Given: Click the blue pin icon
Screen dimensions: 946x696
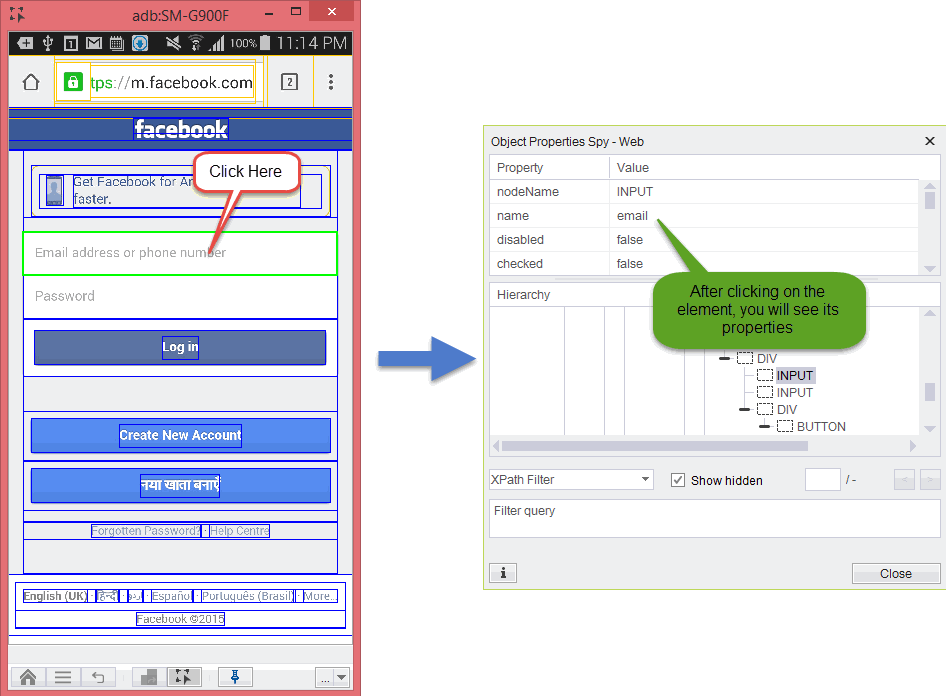Looking at the screenshot, I should click(235, 677).
